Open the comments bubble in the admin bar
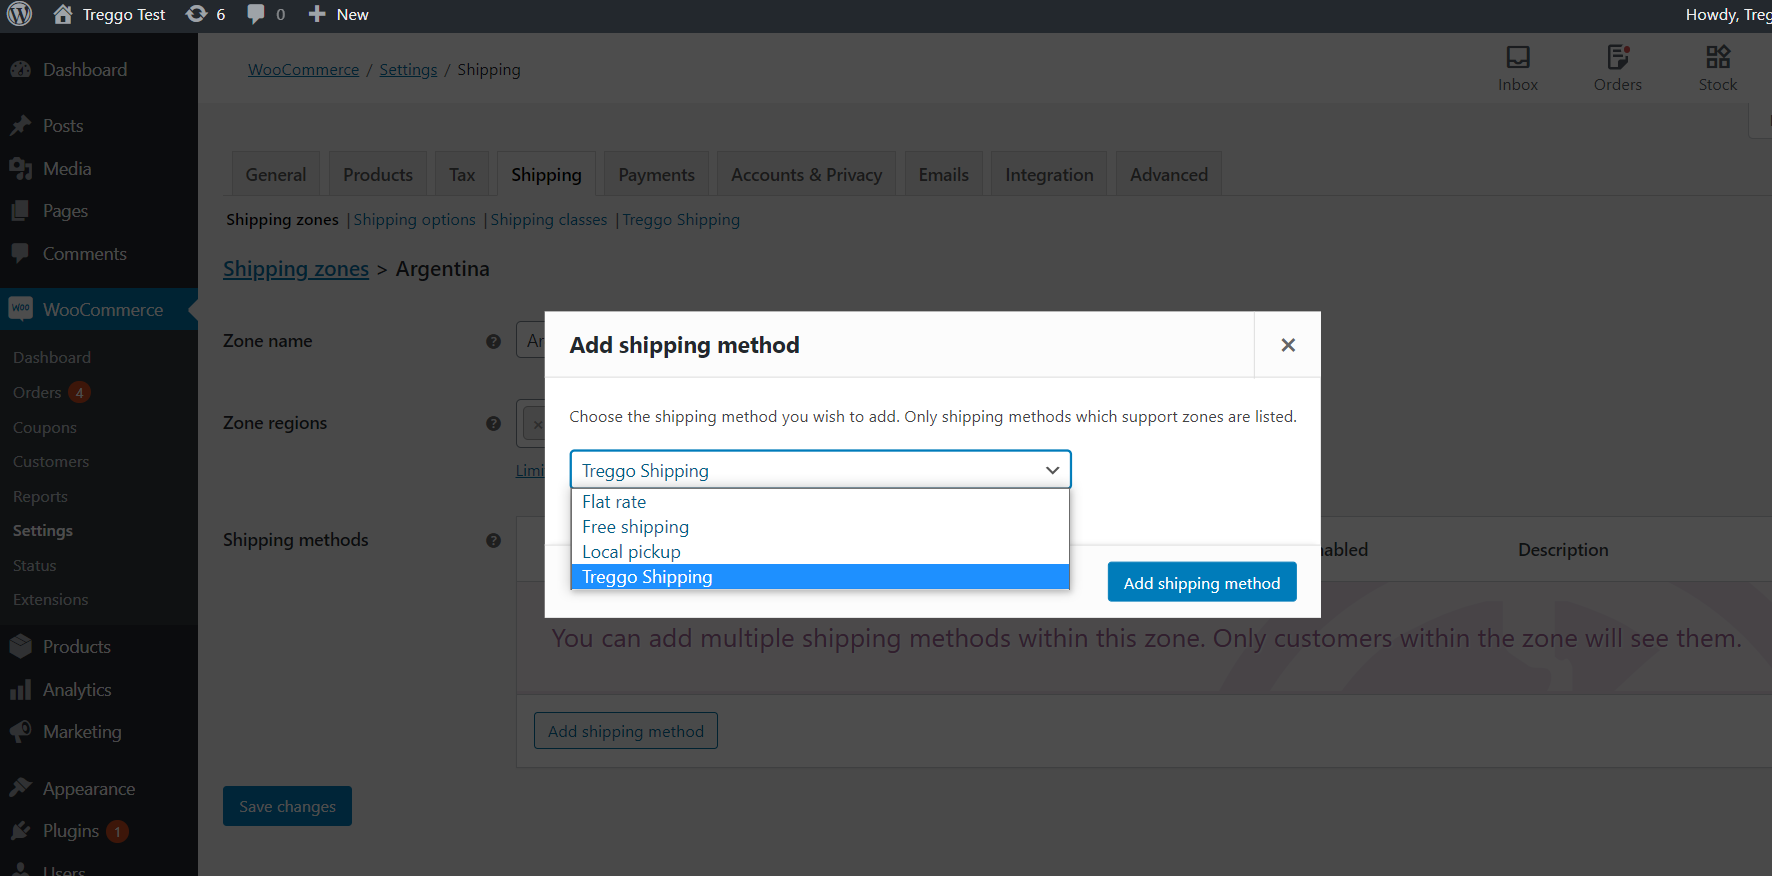Image resolution: width=1772 pixels, height=876 pixels. click(x=256, y=14)
